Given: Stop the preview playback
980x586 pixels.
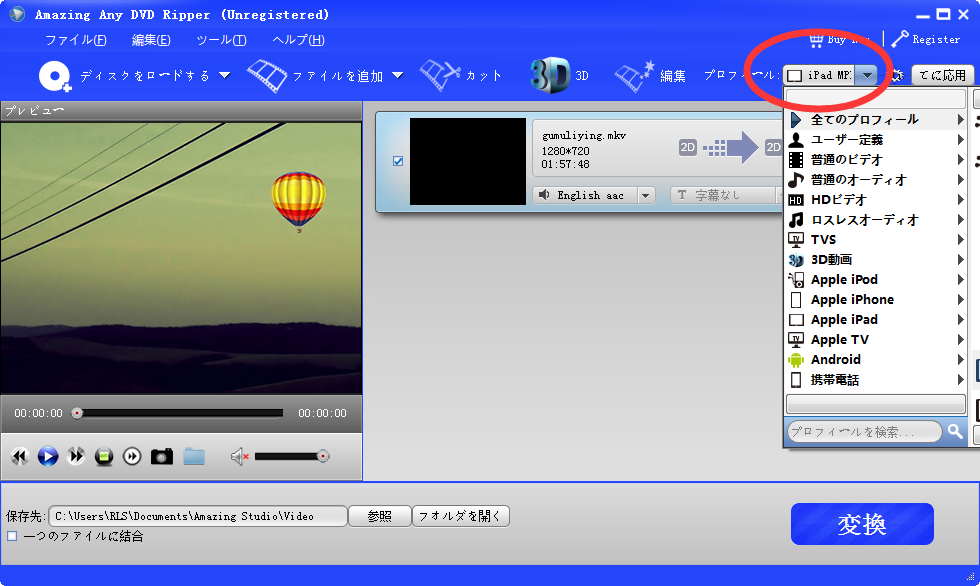Looking at the screenshot, I should [104, 457].
